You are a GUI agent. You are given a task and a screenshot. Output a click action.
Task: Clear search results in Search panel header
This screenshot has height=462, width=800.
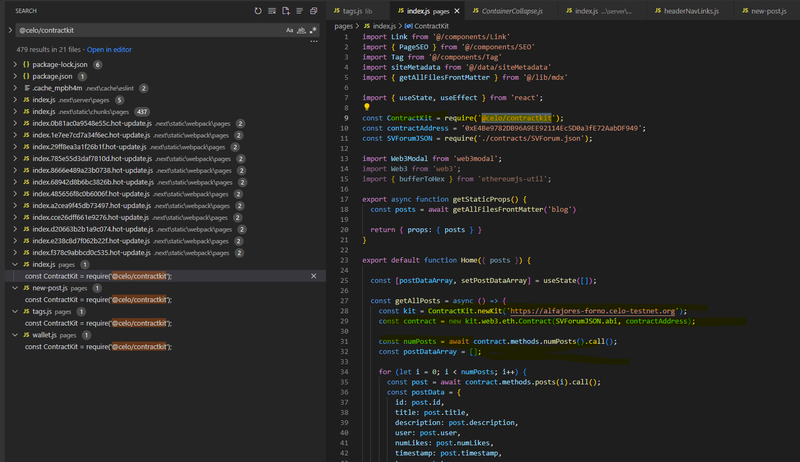coord(272,11)
